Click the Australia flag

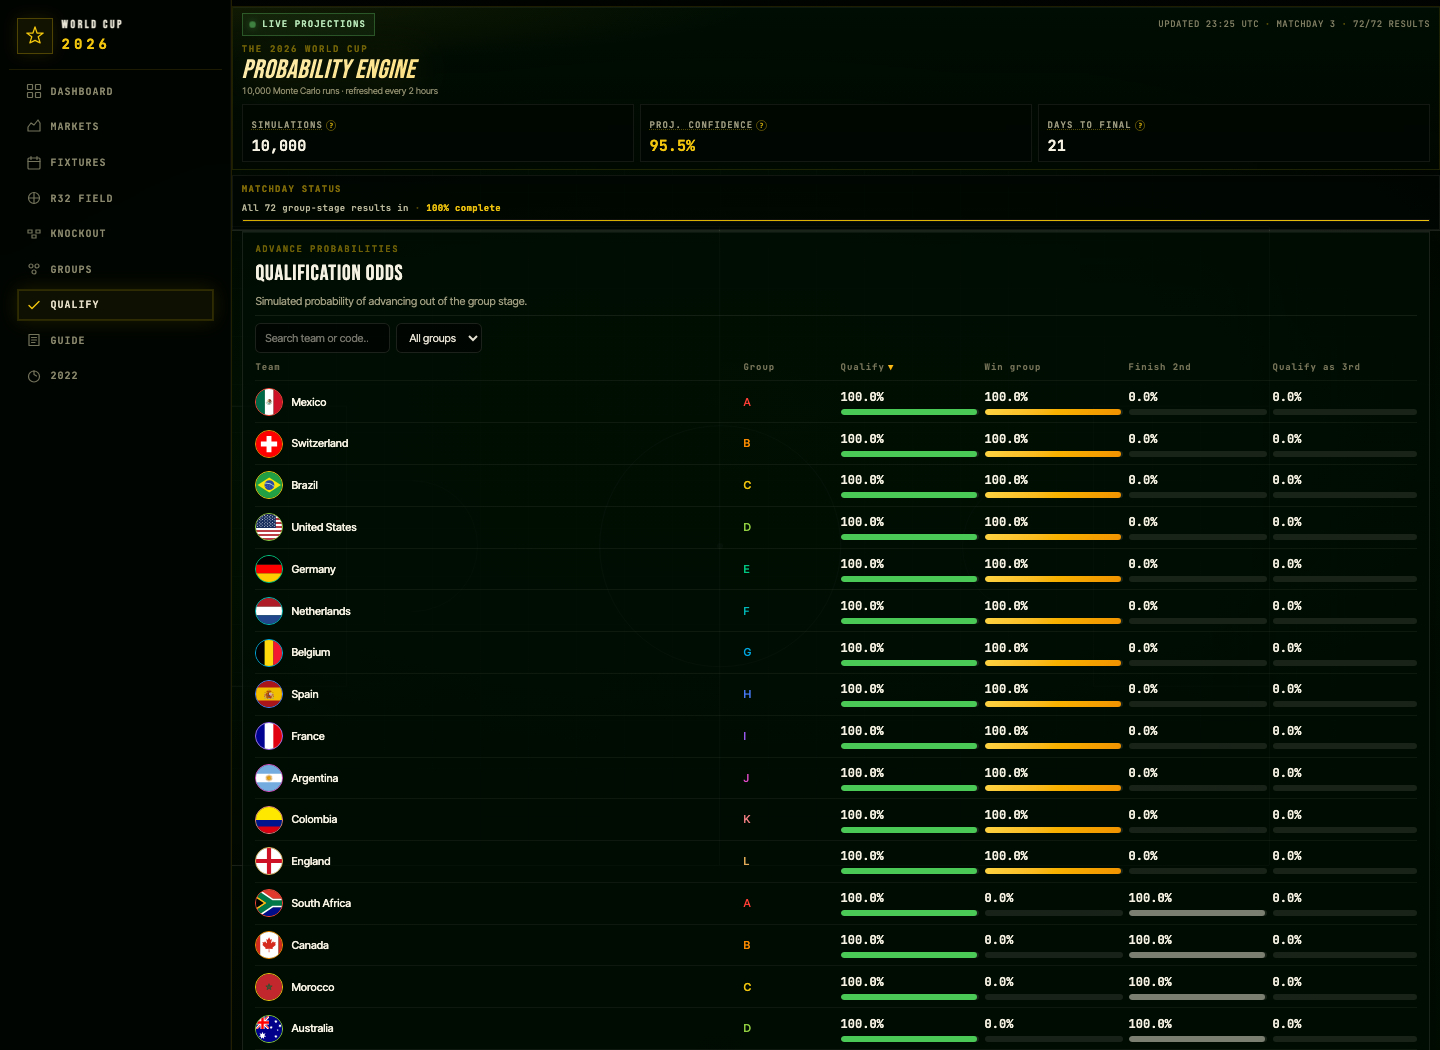click(x=269, y=1028)
